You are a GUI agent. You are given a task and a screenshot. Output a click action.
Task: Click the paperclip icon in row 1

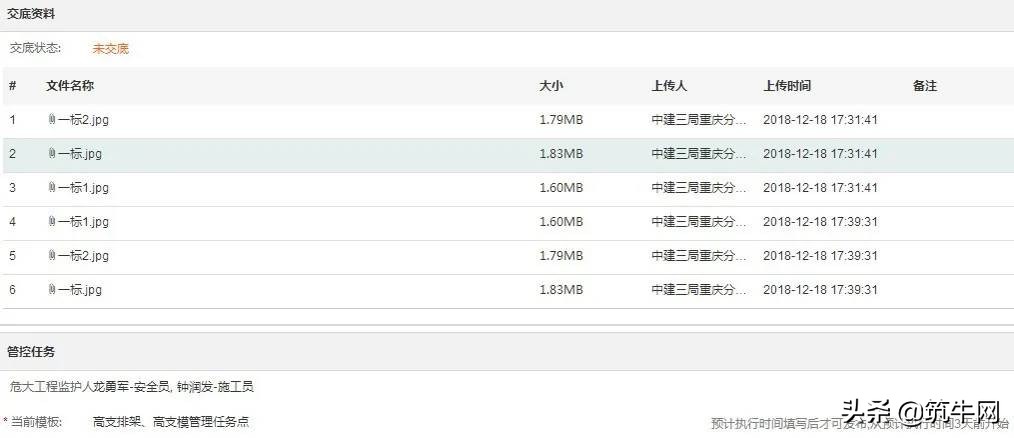(52, 120)
